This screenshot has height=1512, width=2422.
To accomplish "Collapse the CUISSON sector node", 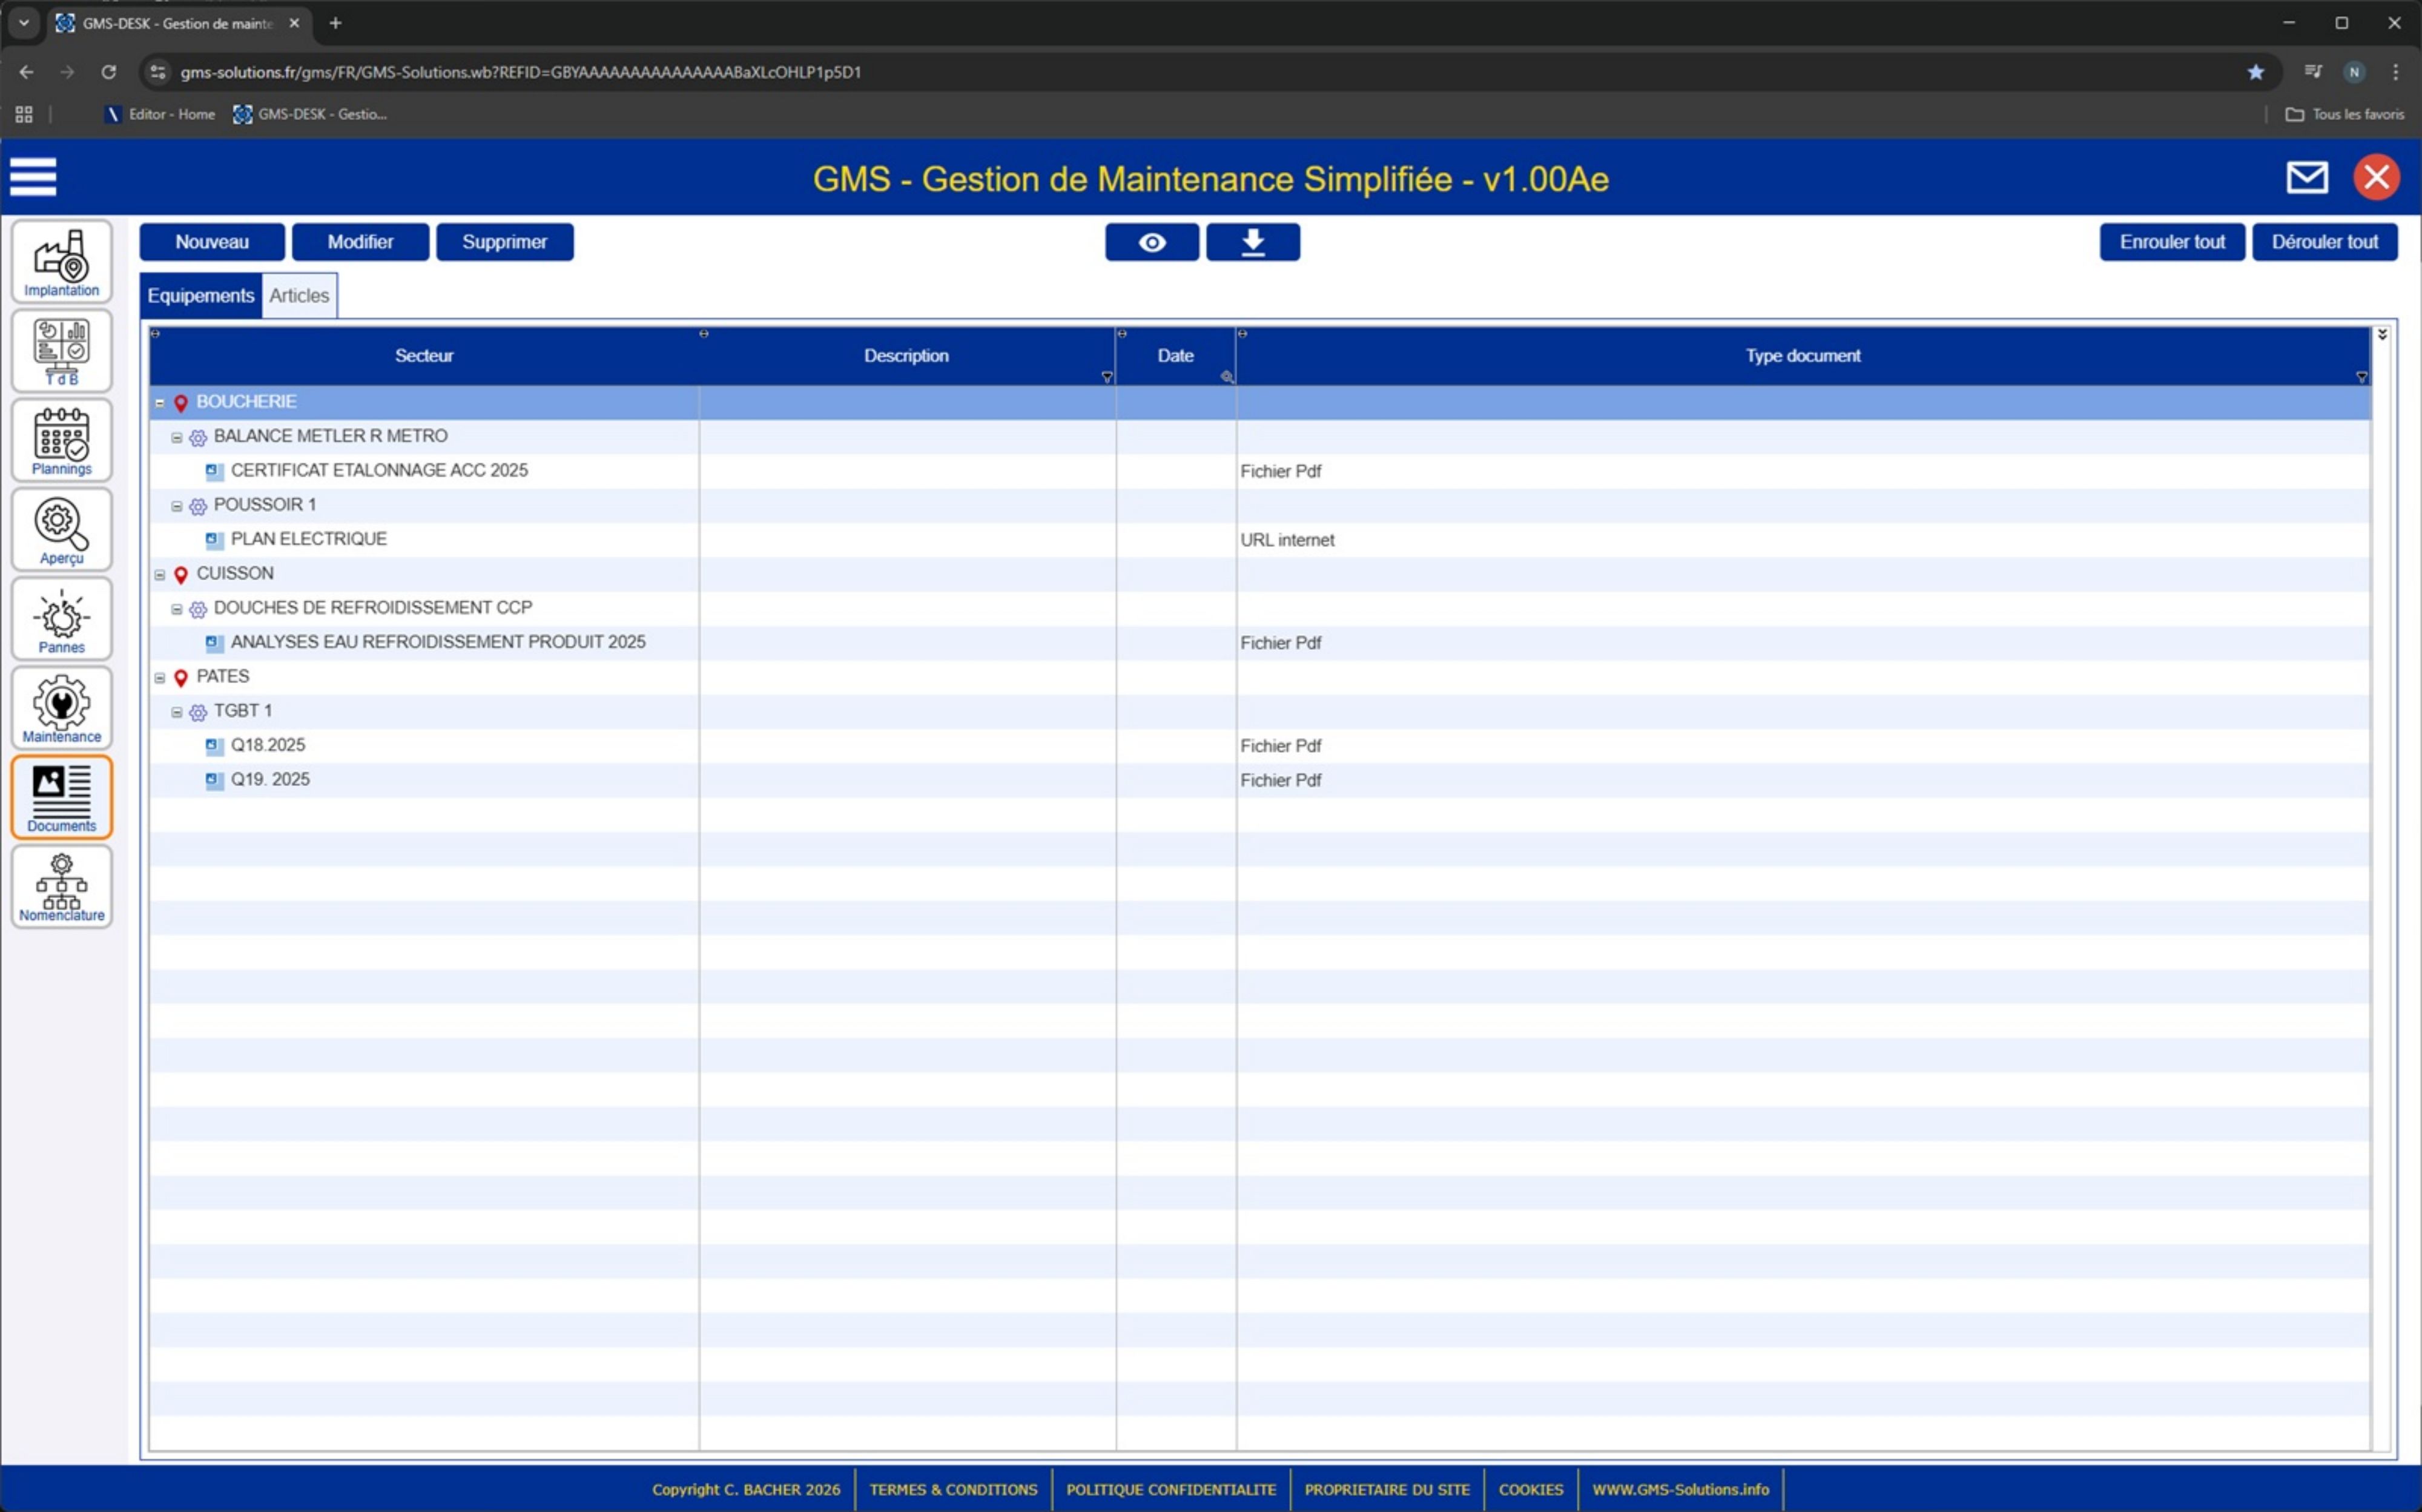I will click(160, 575).
